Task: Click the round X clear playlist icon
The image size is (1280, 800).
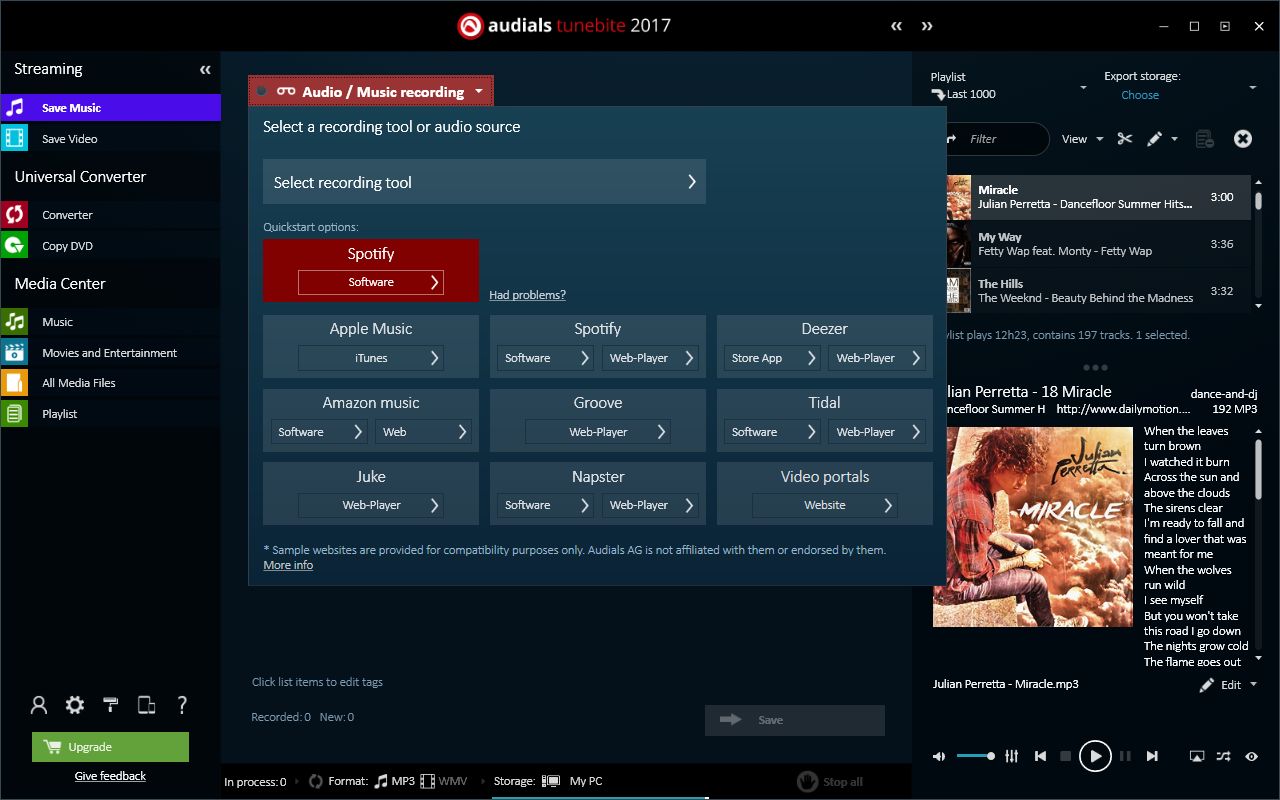Action: (1243, 139)
